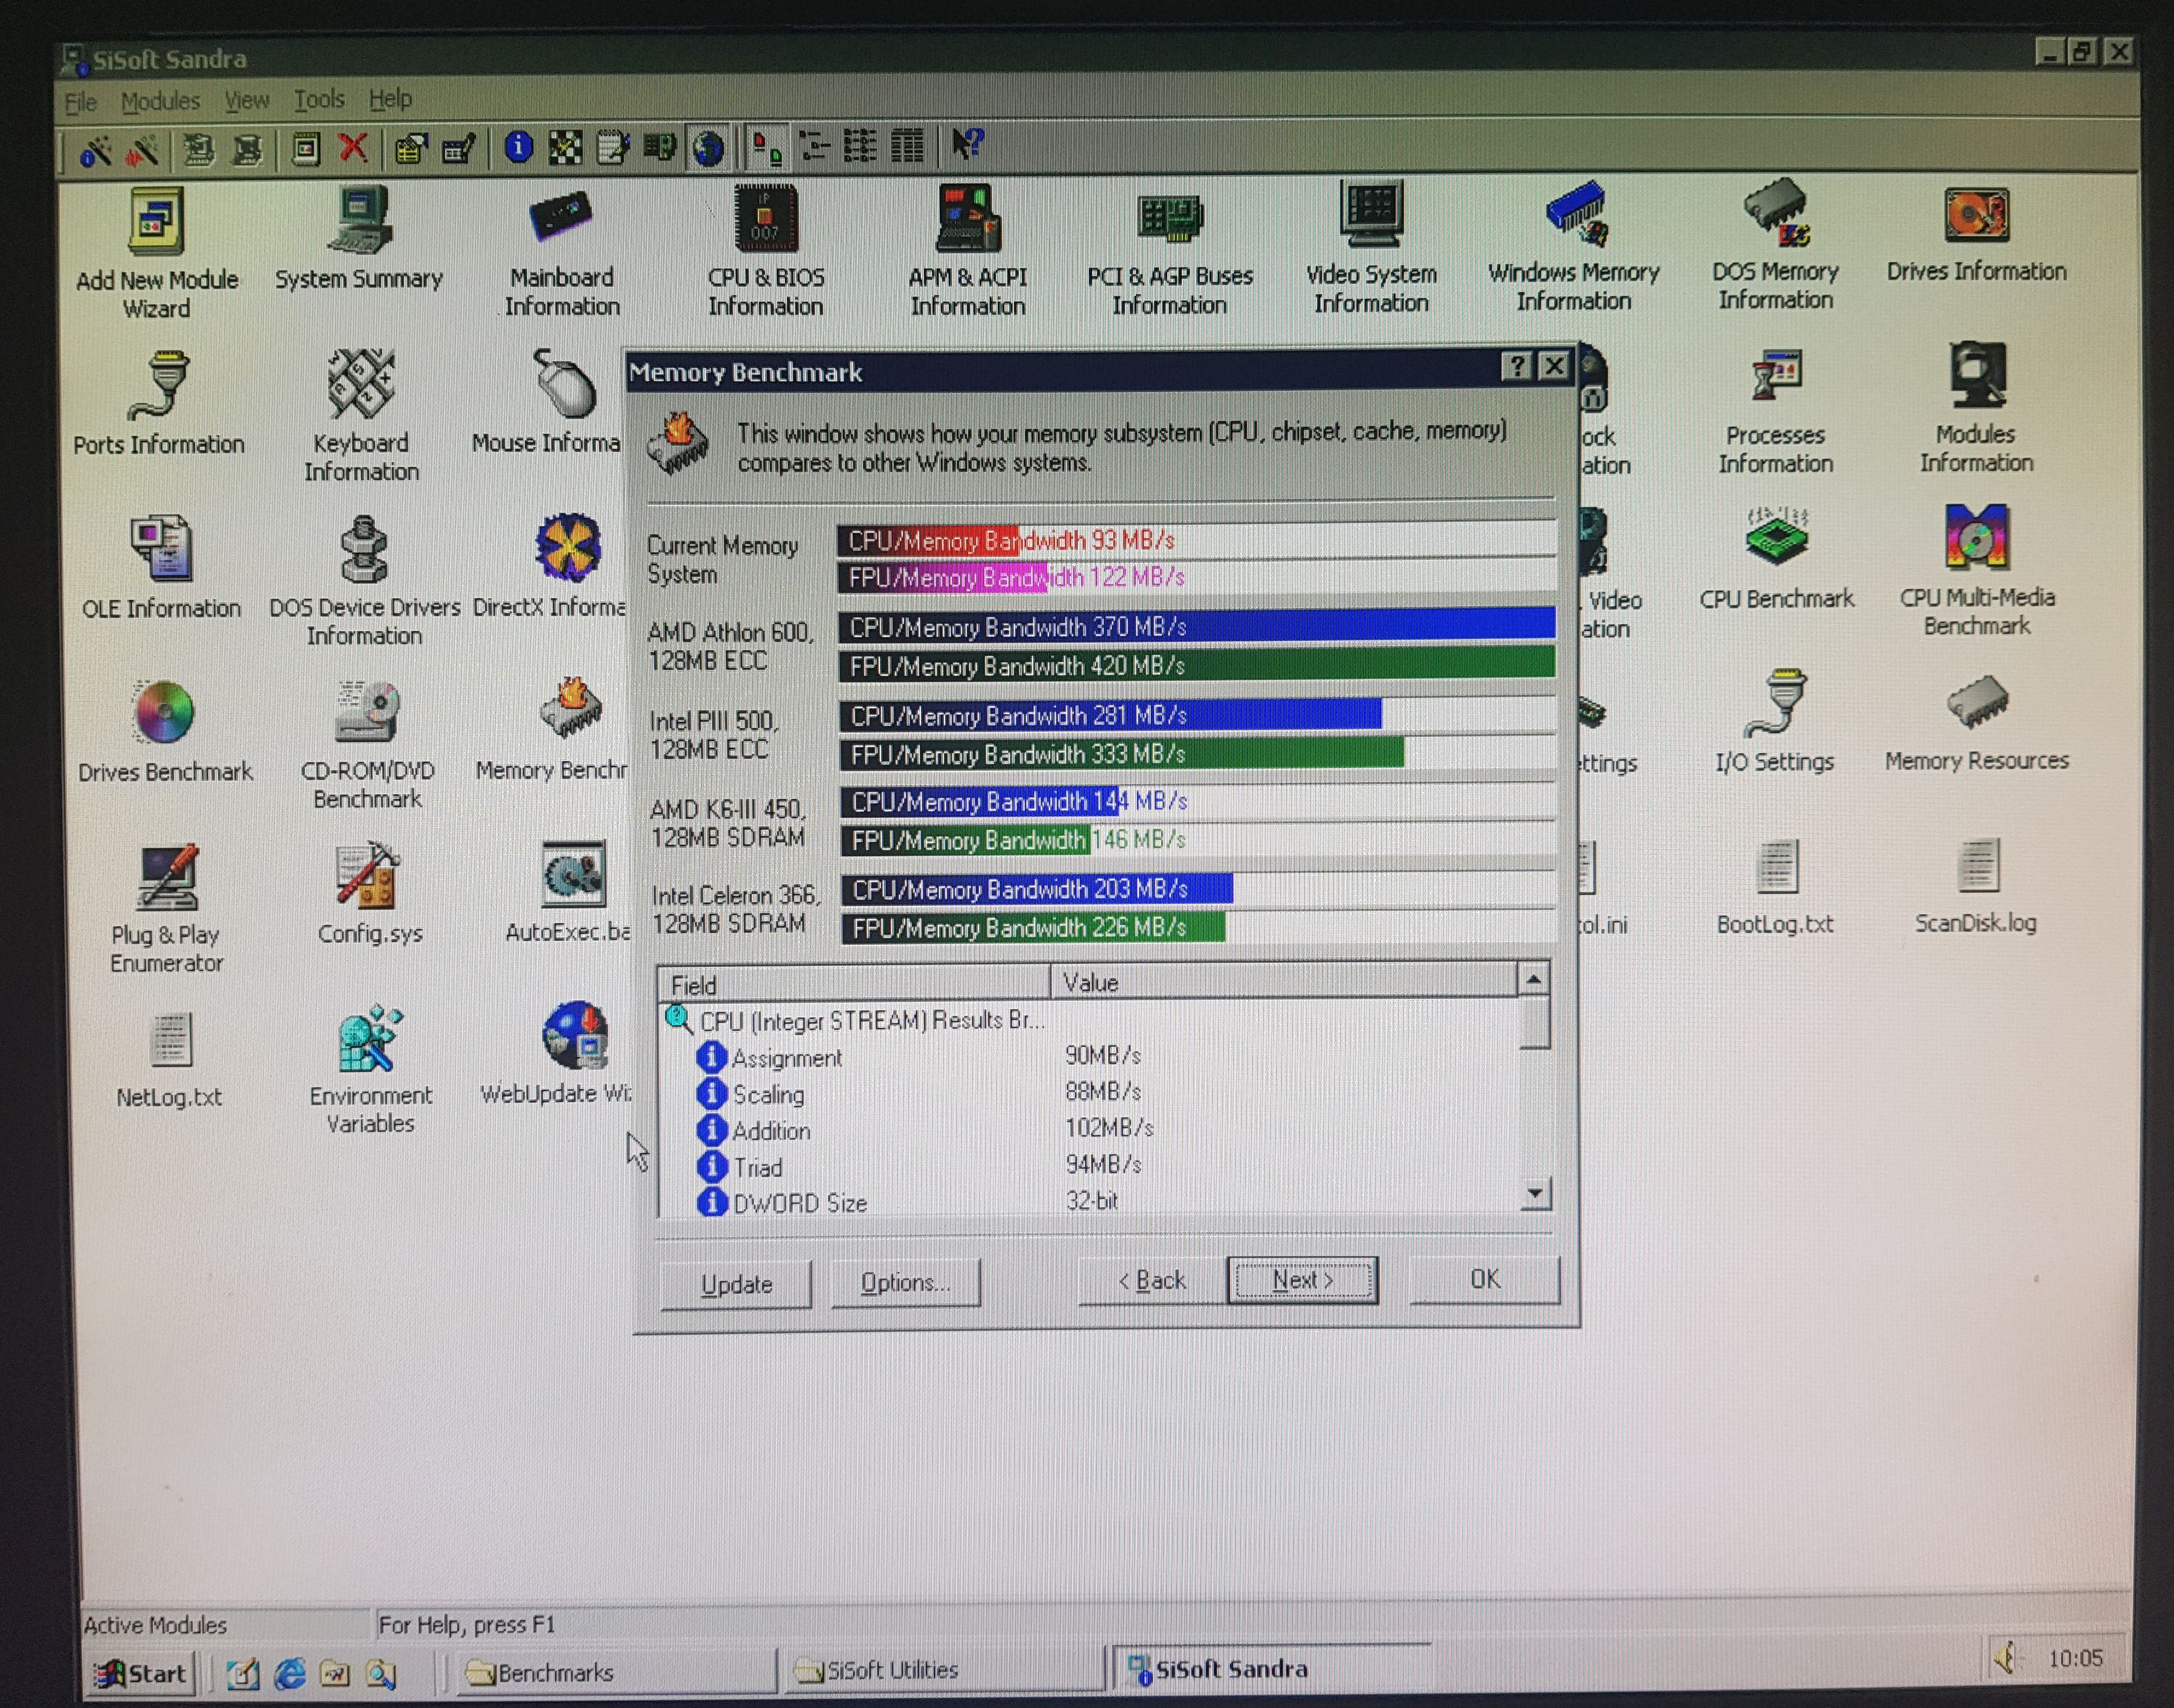
Task: Open OLE Information module
Action: tap(161, 568)
